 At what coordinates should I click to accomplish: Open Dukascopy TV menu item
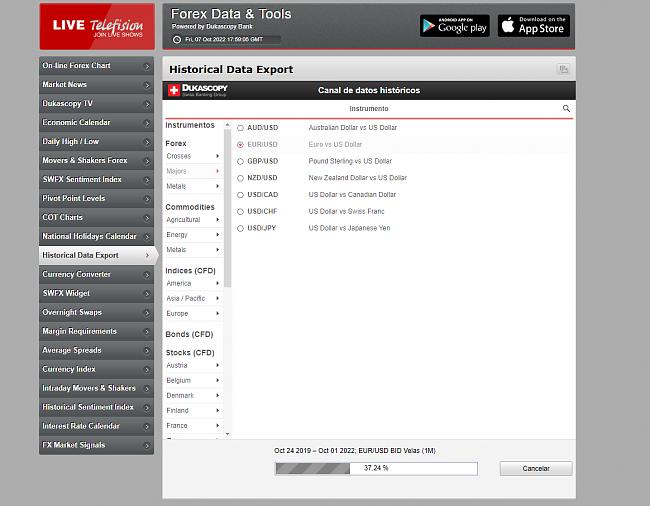pyautogui.click(x=97, y=104)
